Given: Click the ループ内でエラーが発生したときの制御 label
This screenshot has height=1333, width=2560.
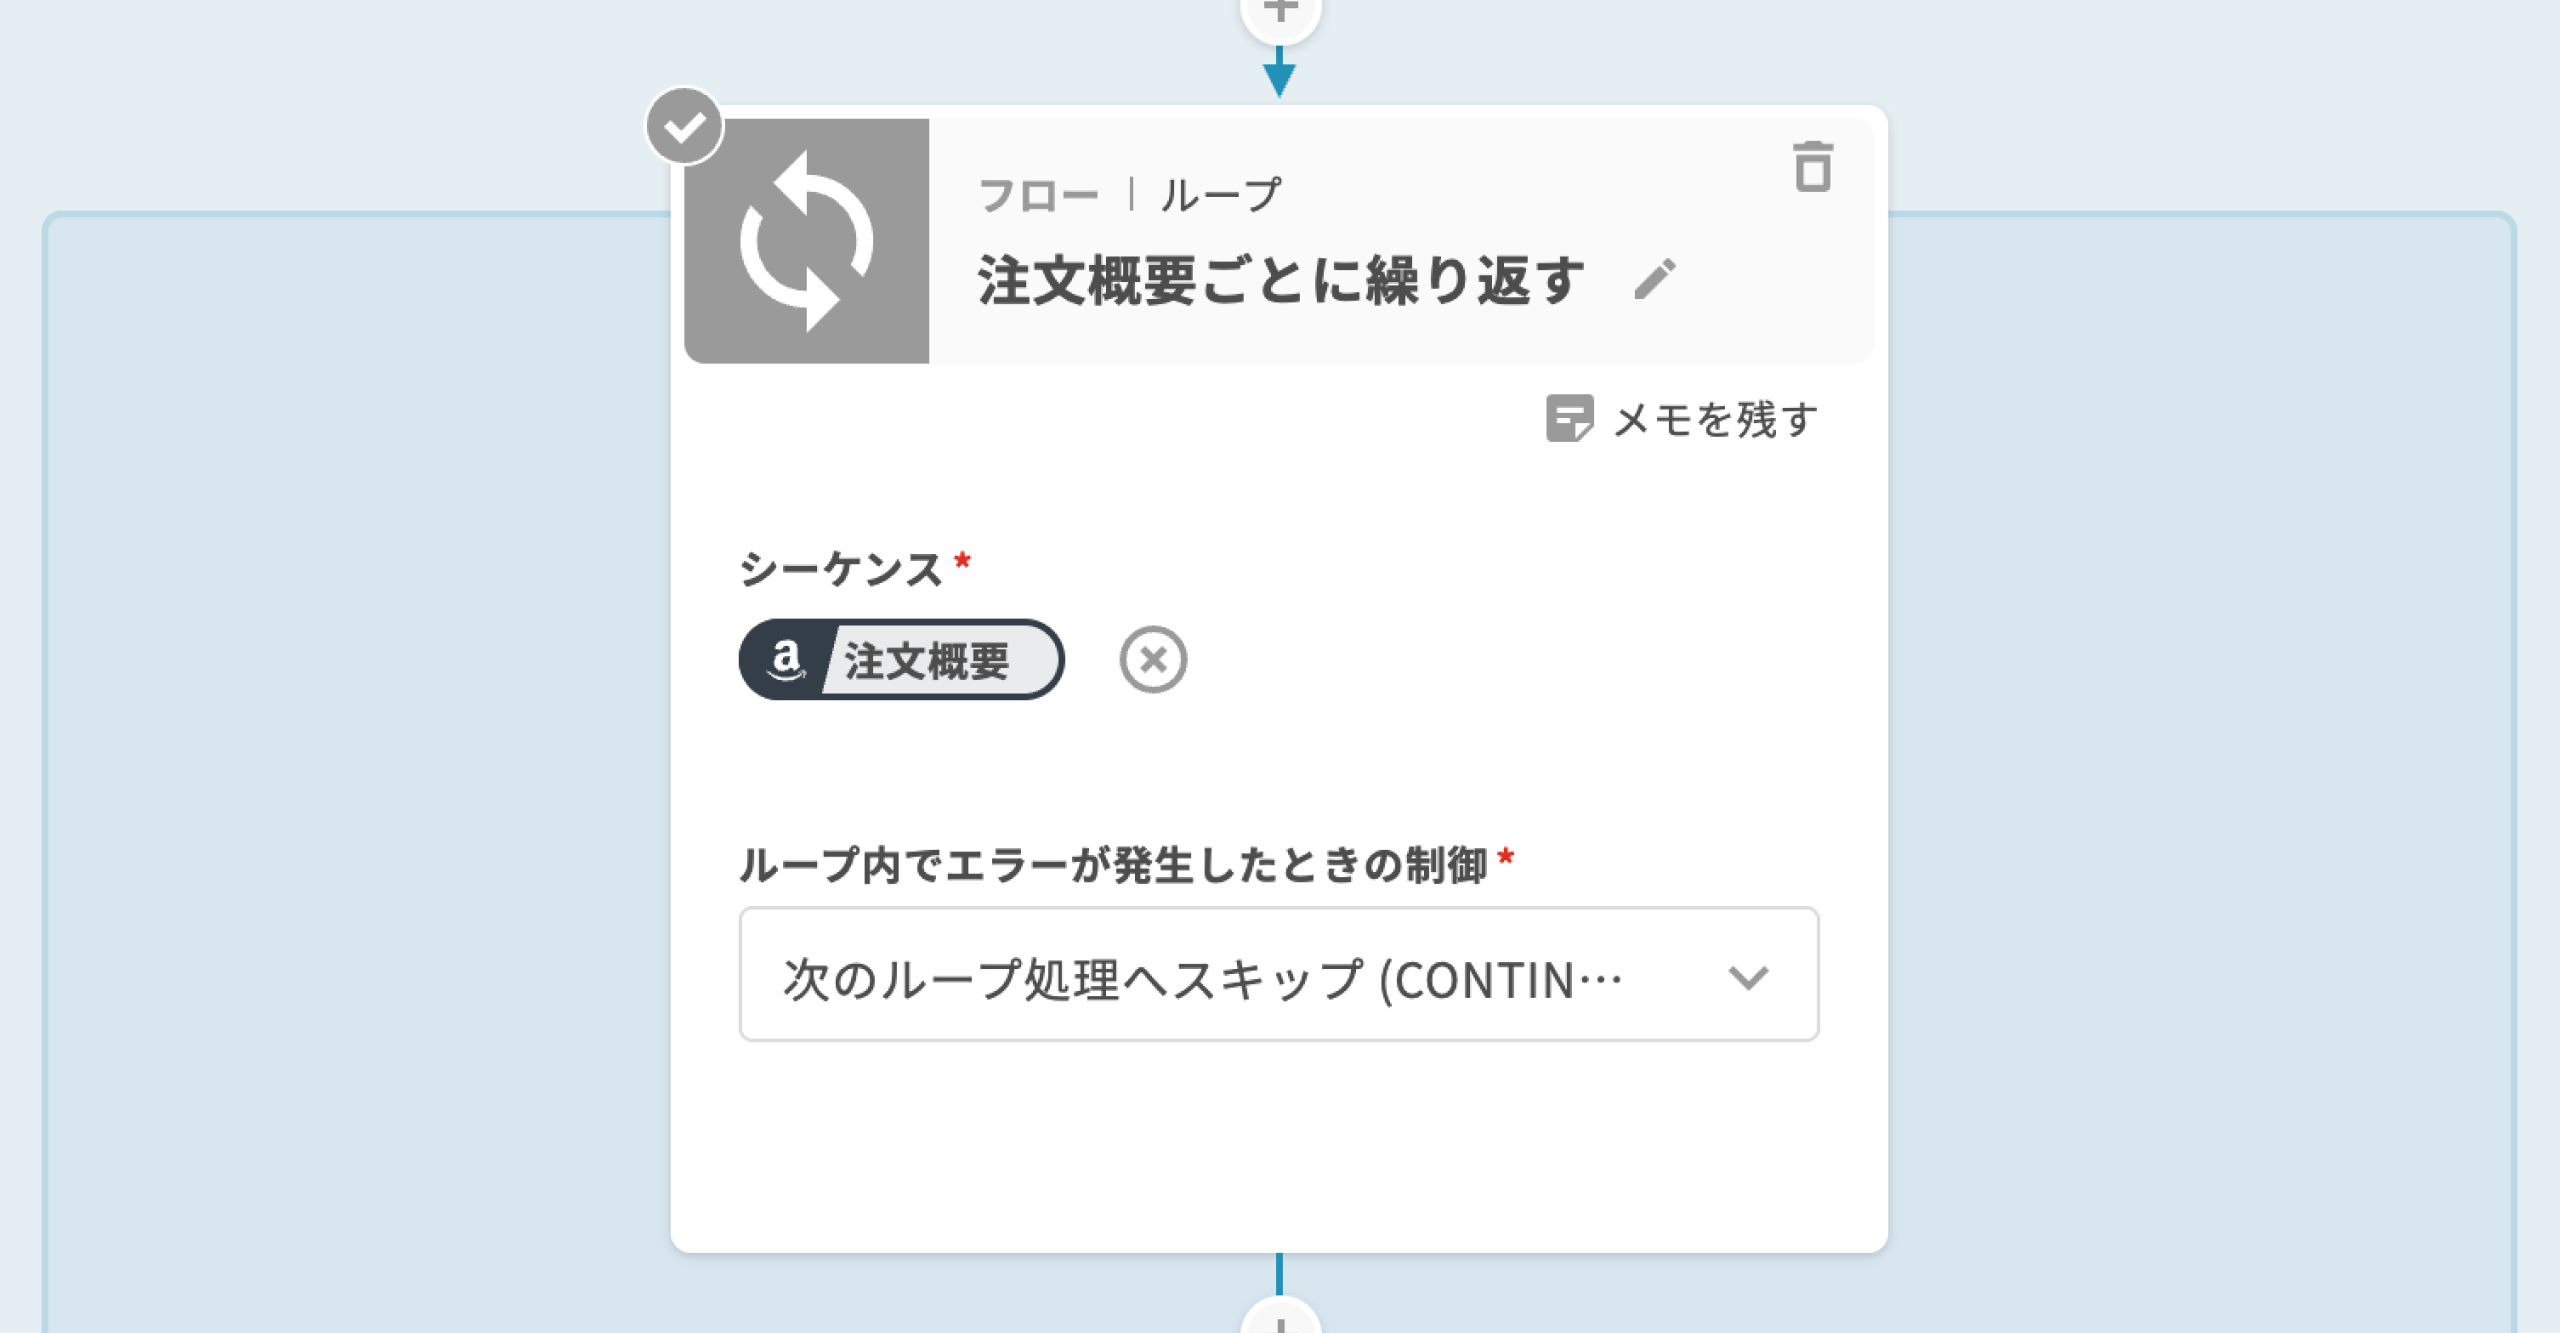Looking at the screenshot, I should [x=1113, y=865].
